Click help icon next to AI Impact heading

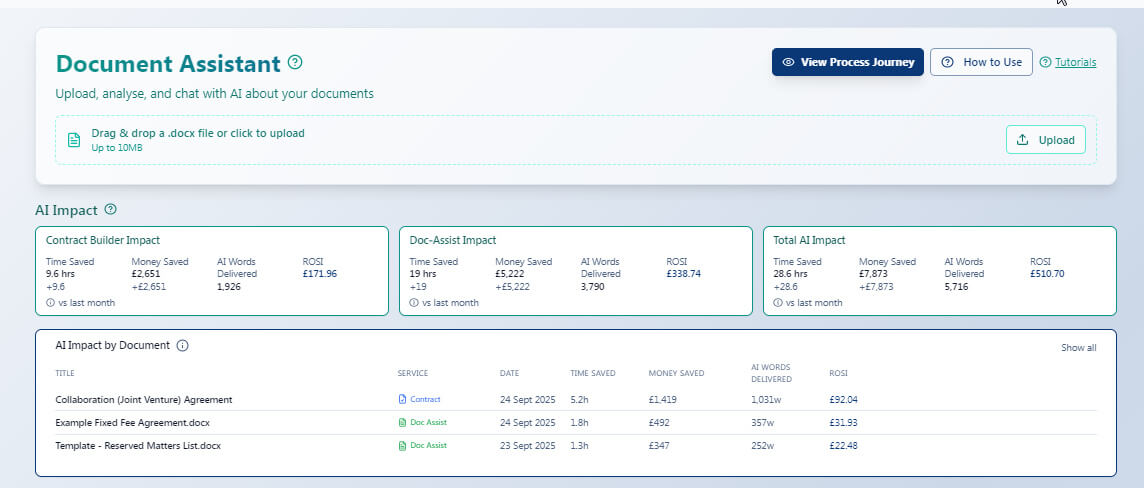(111, 210)
